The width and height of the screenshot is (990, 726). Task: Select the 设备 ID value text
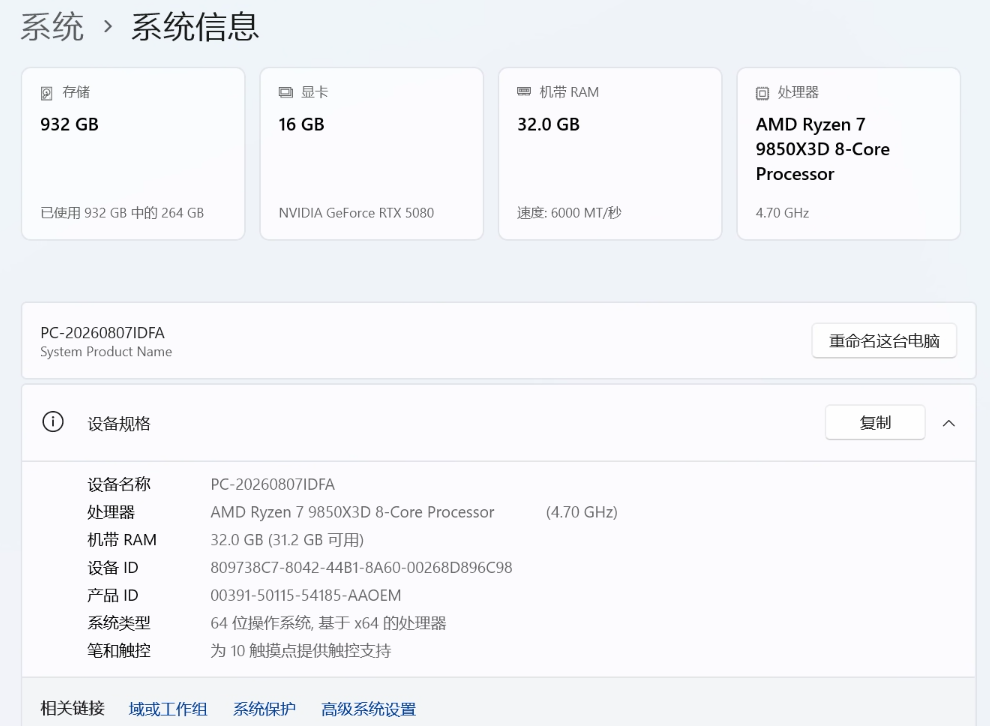(361, 568)
